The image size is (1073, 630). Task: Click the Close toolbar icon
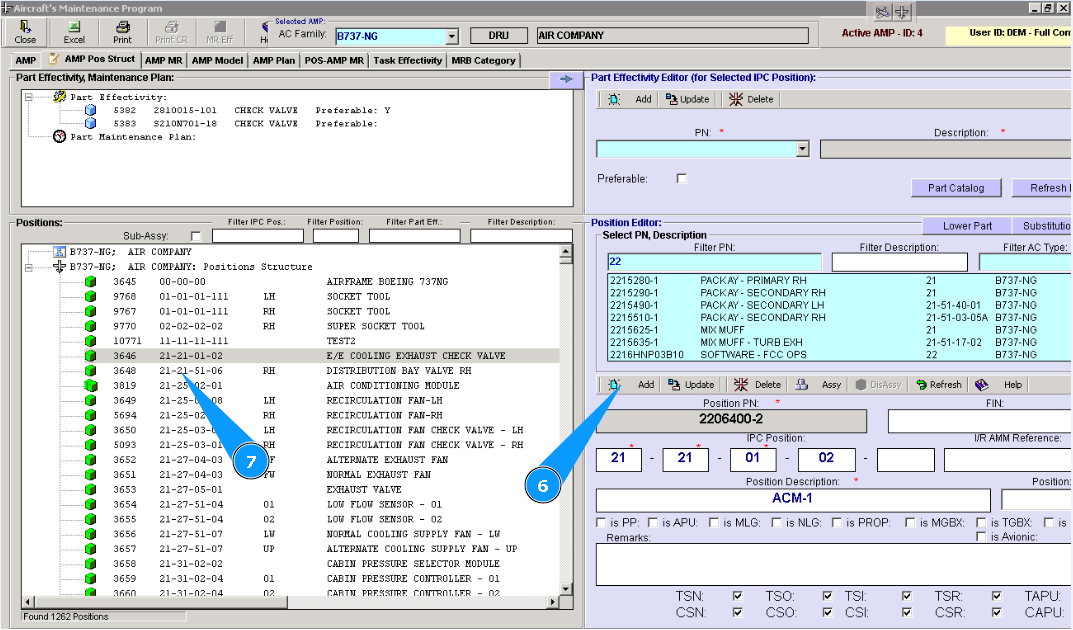point(26,32)
